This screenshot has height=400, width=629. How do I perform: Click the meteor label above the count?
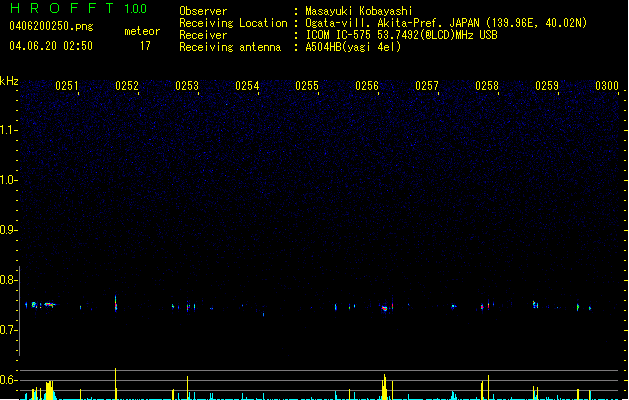(x=142, y=31)
